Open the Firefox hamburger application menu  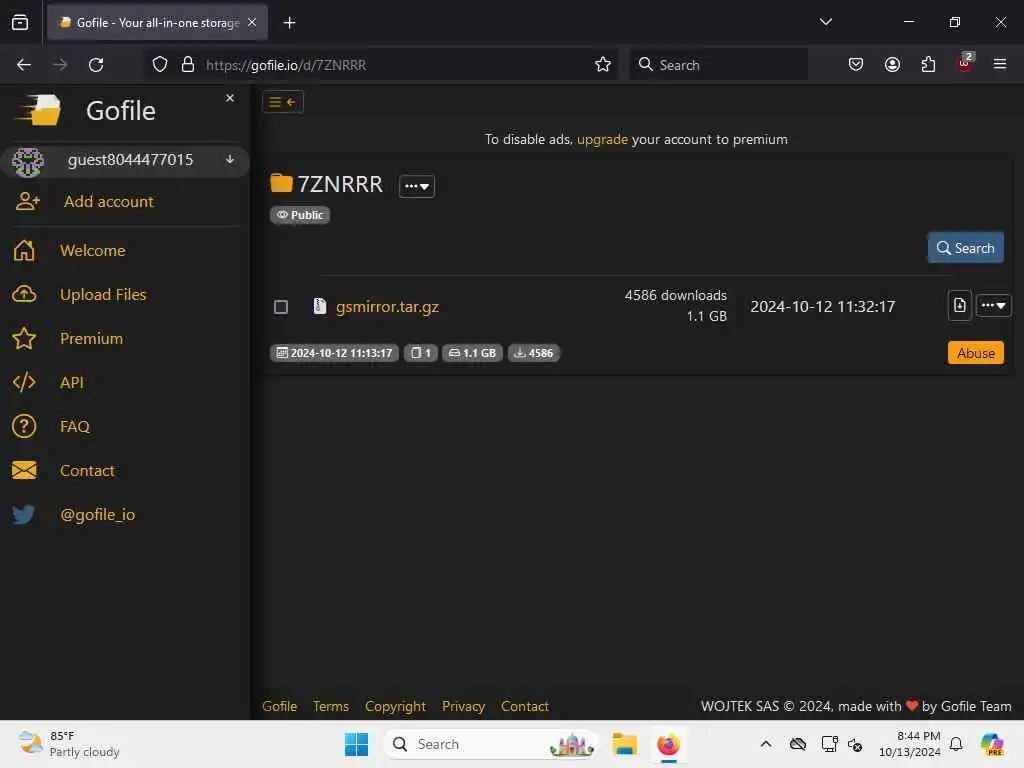point(1000,65)
